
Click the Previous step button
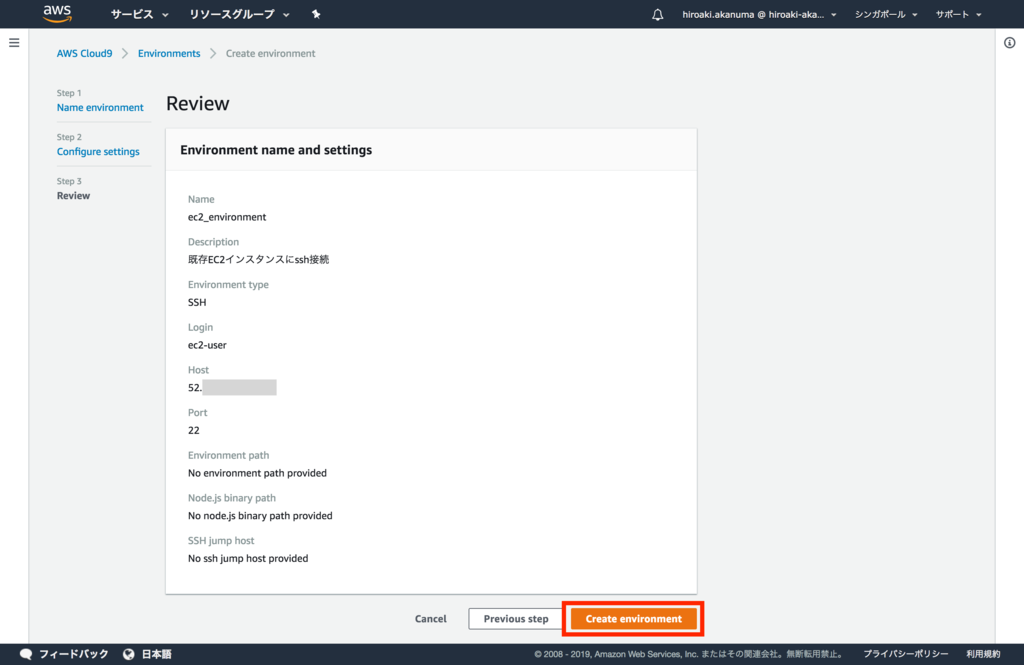[x=516, y=619]
